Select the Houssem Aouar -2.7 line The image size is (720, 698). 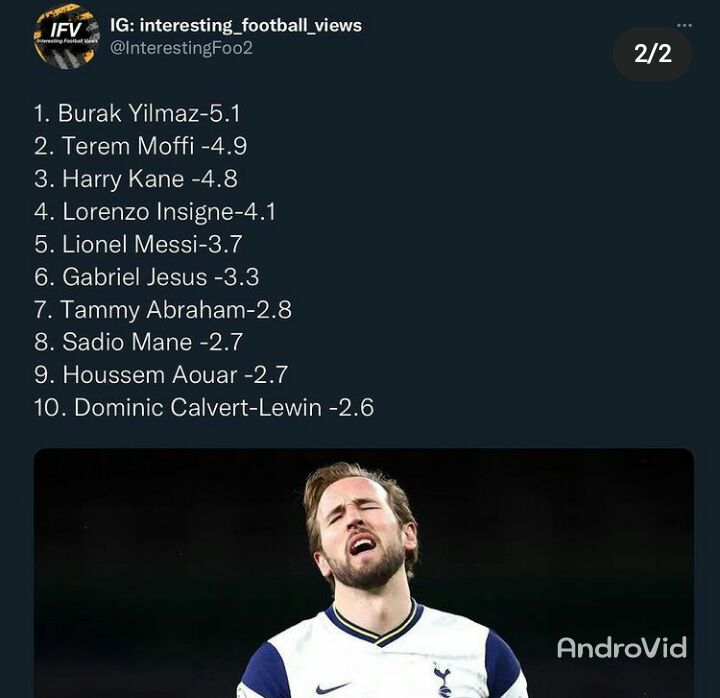coord(161,375)
